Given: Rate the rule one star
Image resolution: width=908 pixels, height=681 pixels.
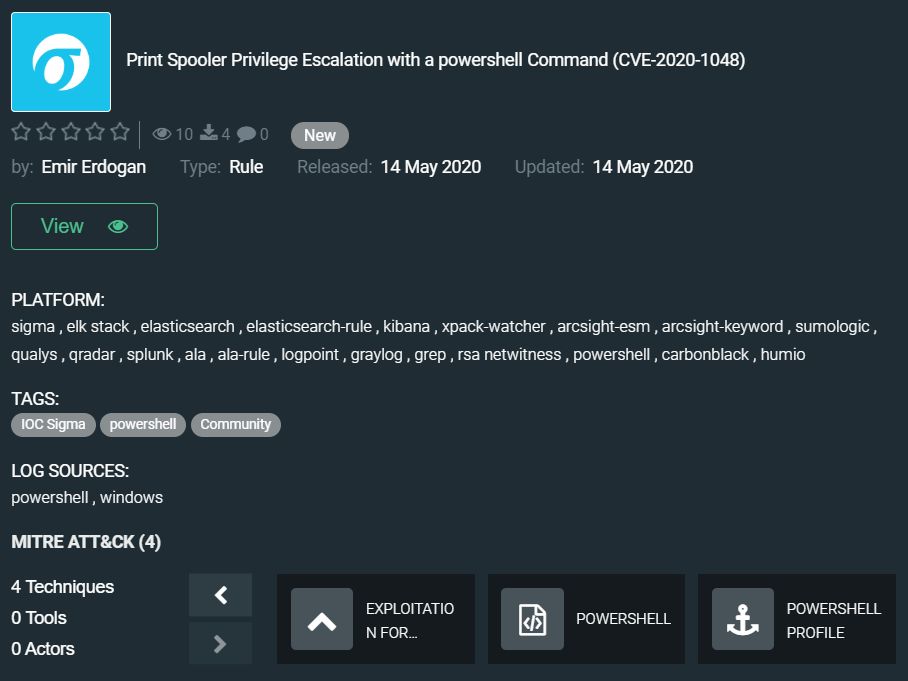Looking at the screenshot, I should (x=20, y=132).
